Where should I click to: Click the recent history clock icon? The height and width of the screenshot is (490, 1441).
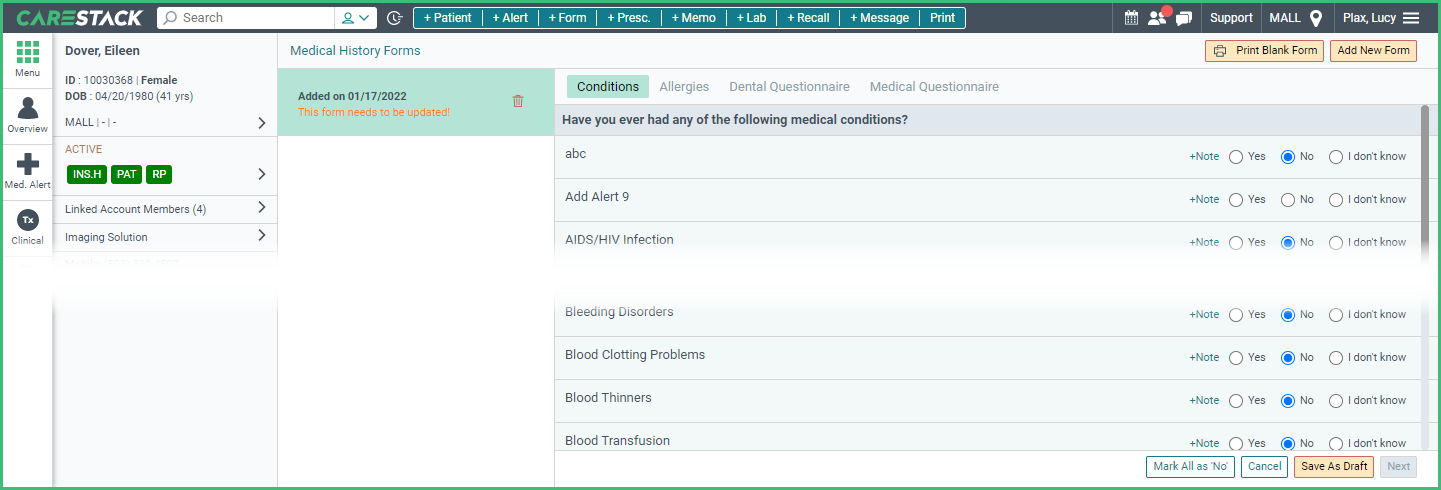pyautogui.click(x=395, y=18)
